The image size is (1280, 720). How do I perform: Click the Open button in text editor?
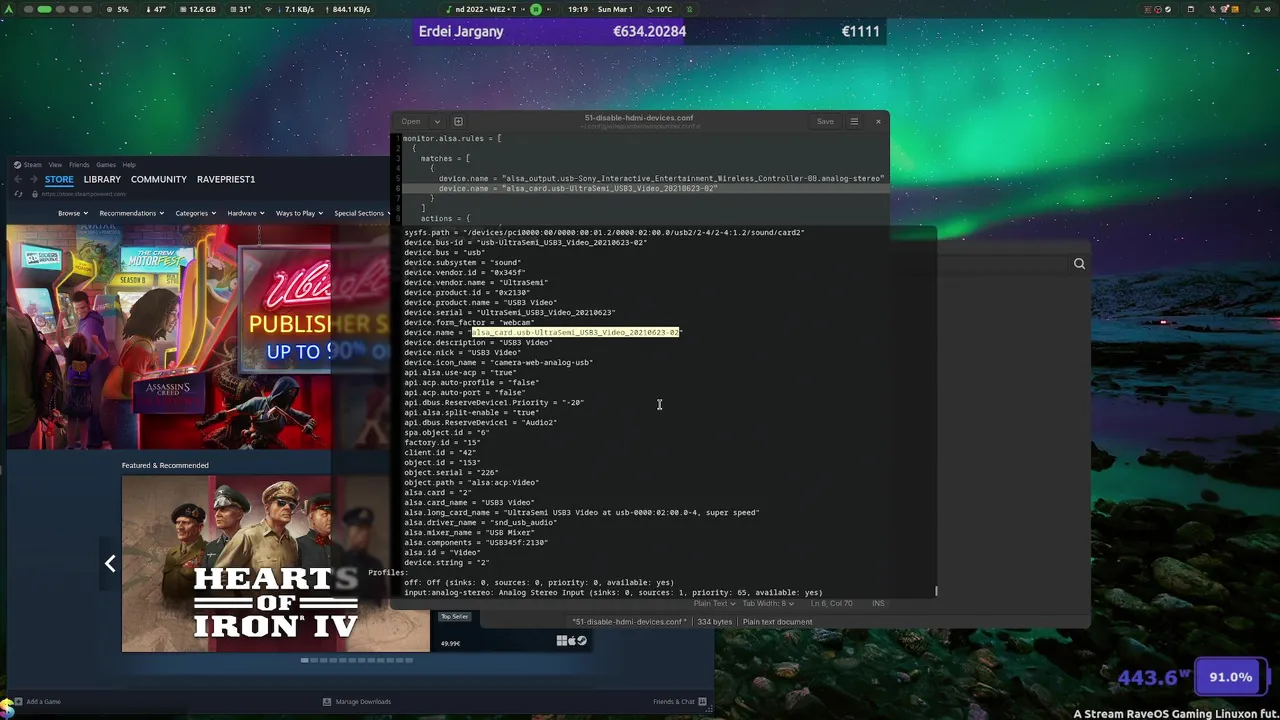tap(411, 121)
